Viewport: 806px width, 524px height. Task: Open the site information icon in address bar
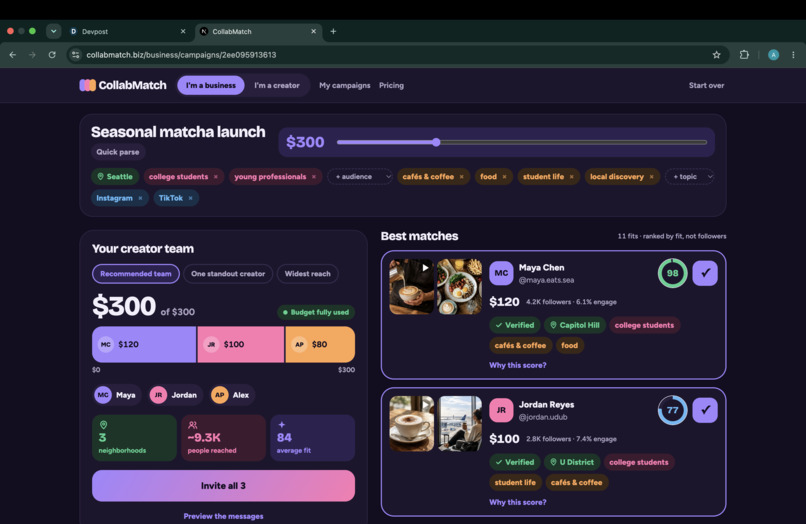tap(76, 55)
